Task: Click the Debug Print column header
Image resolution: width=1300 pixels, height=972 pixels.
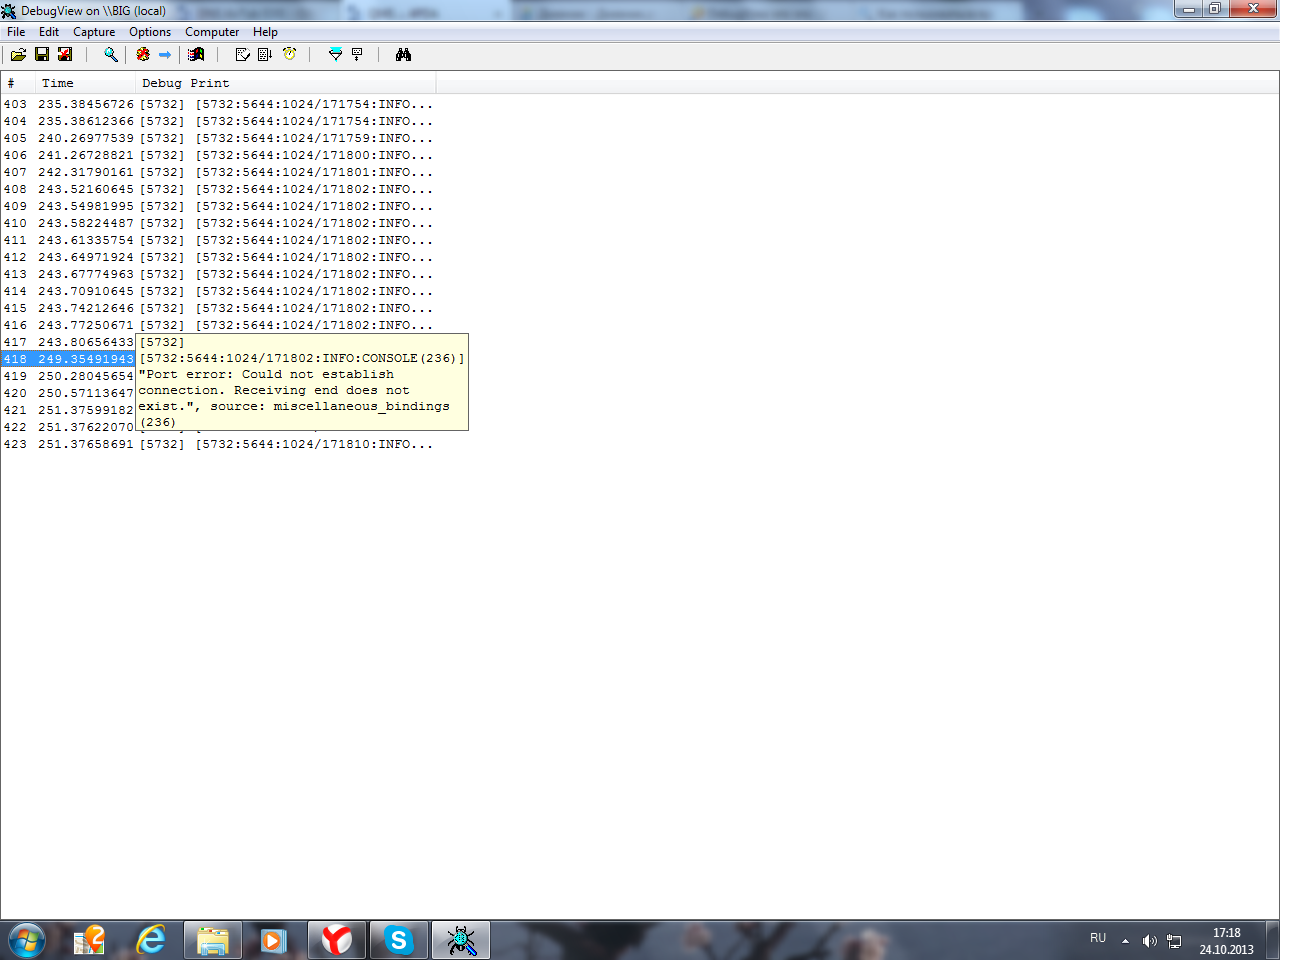Action: coord(286,83)
